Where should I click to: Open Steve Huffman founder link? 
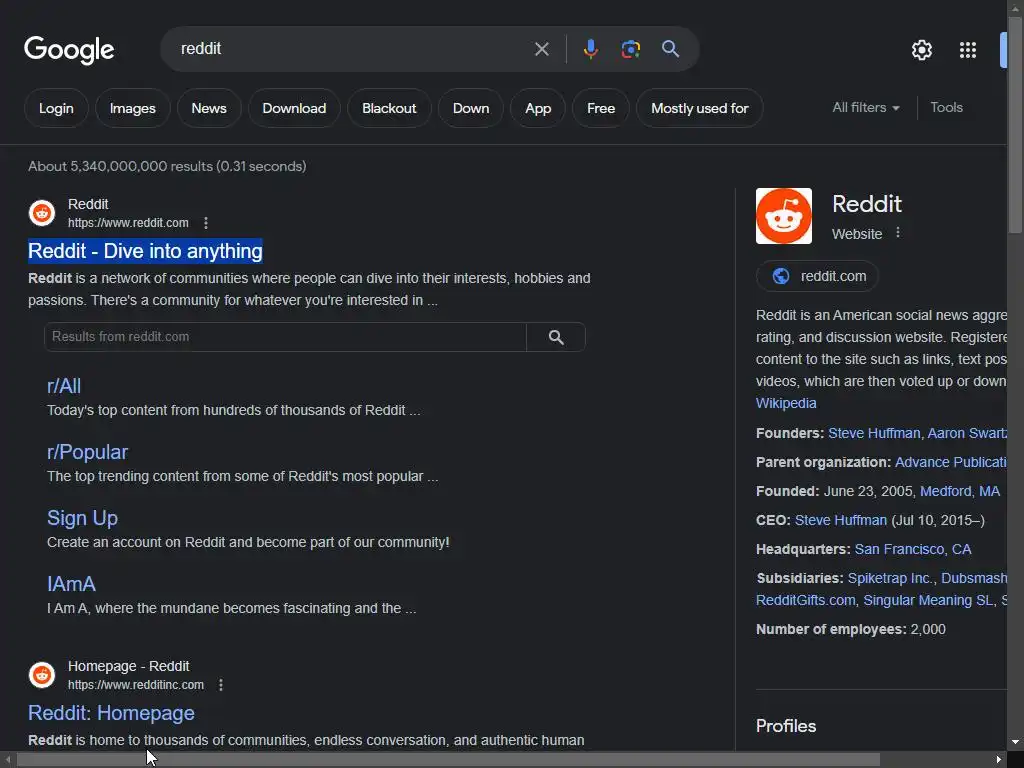pos(874,433)
